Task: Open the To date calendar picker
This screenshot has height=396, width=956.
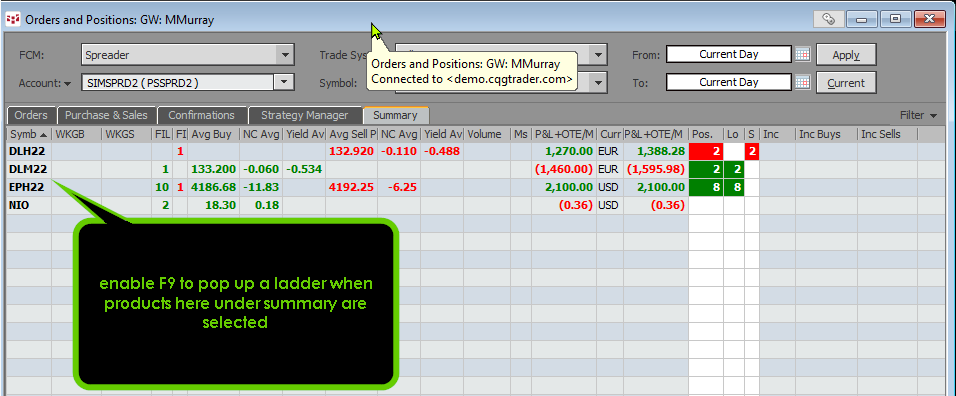Action: 802,82
